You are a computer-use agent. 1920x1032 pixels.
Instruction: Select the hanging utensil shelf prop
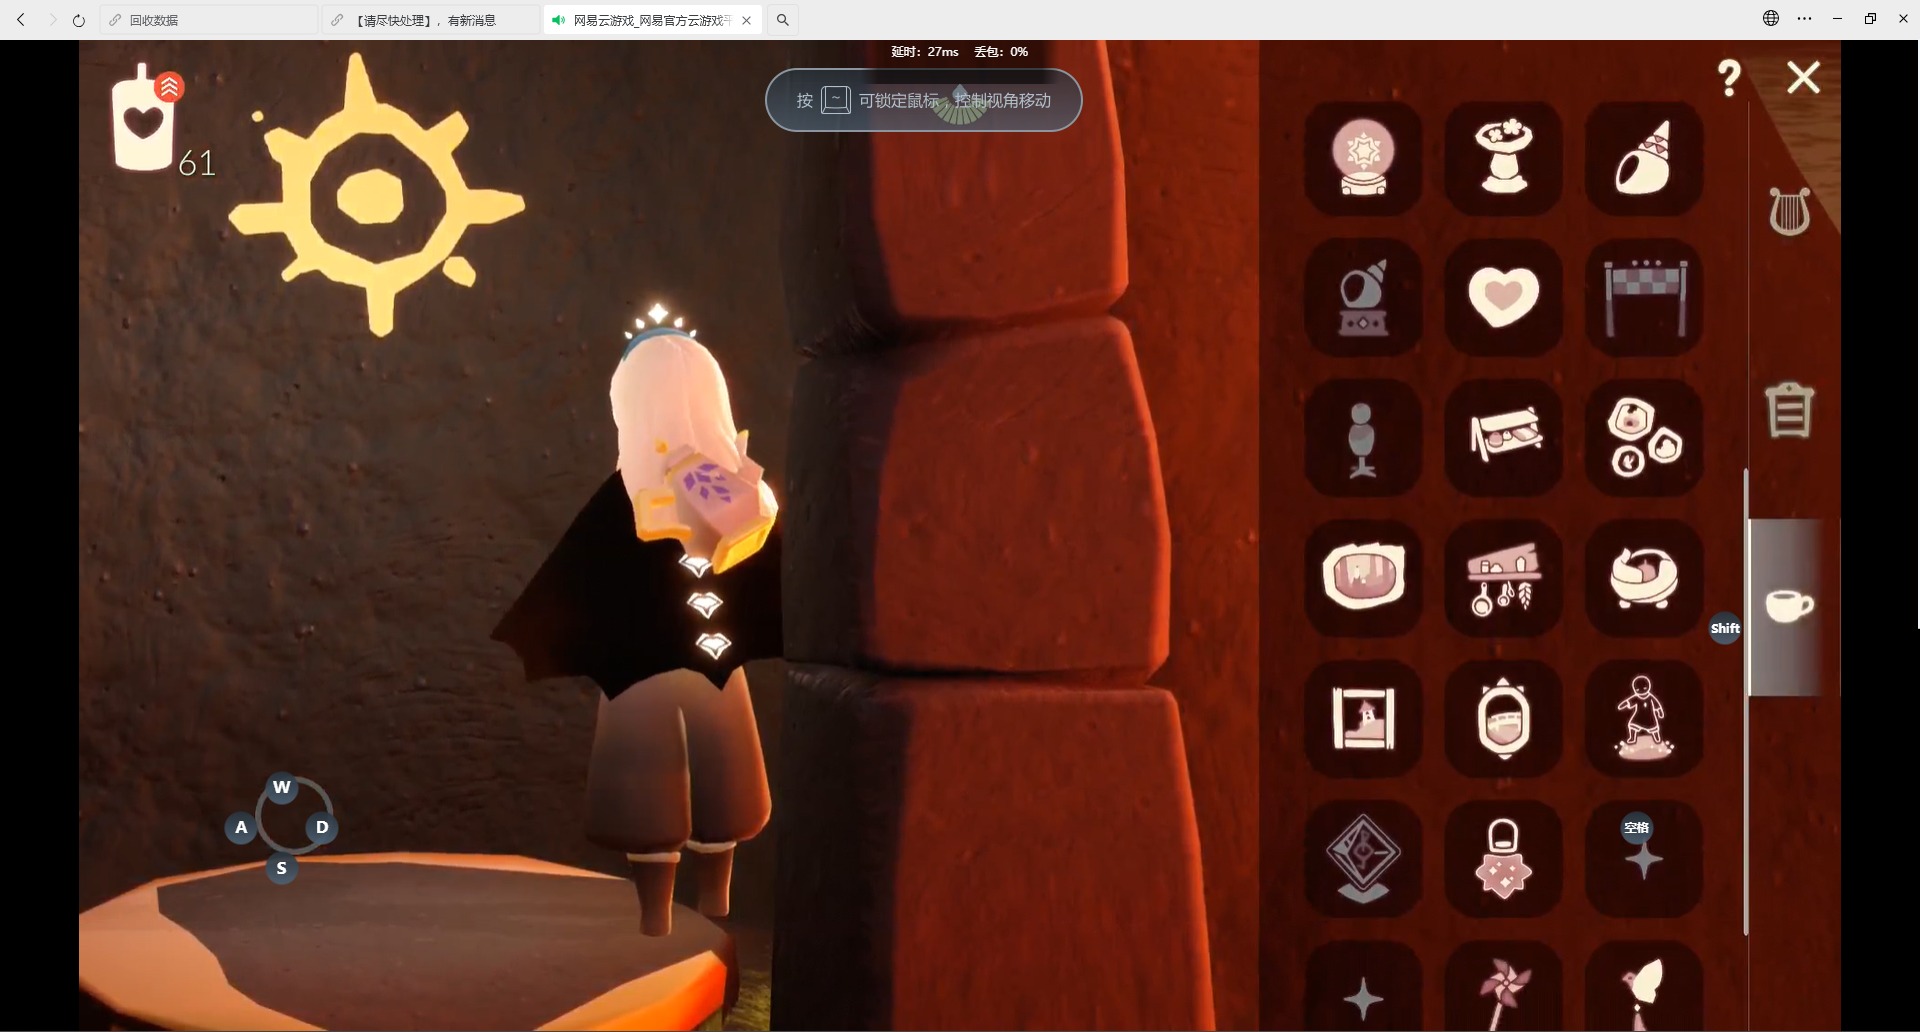coord(1503,577)
